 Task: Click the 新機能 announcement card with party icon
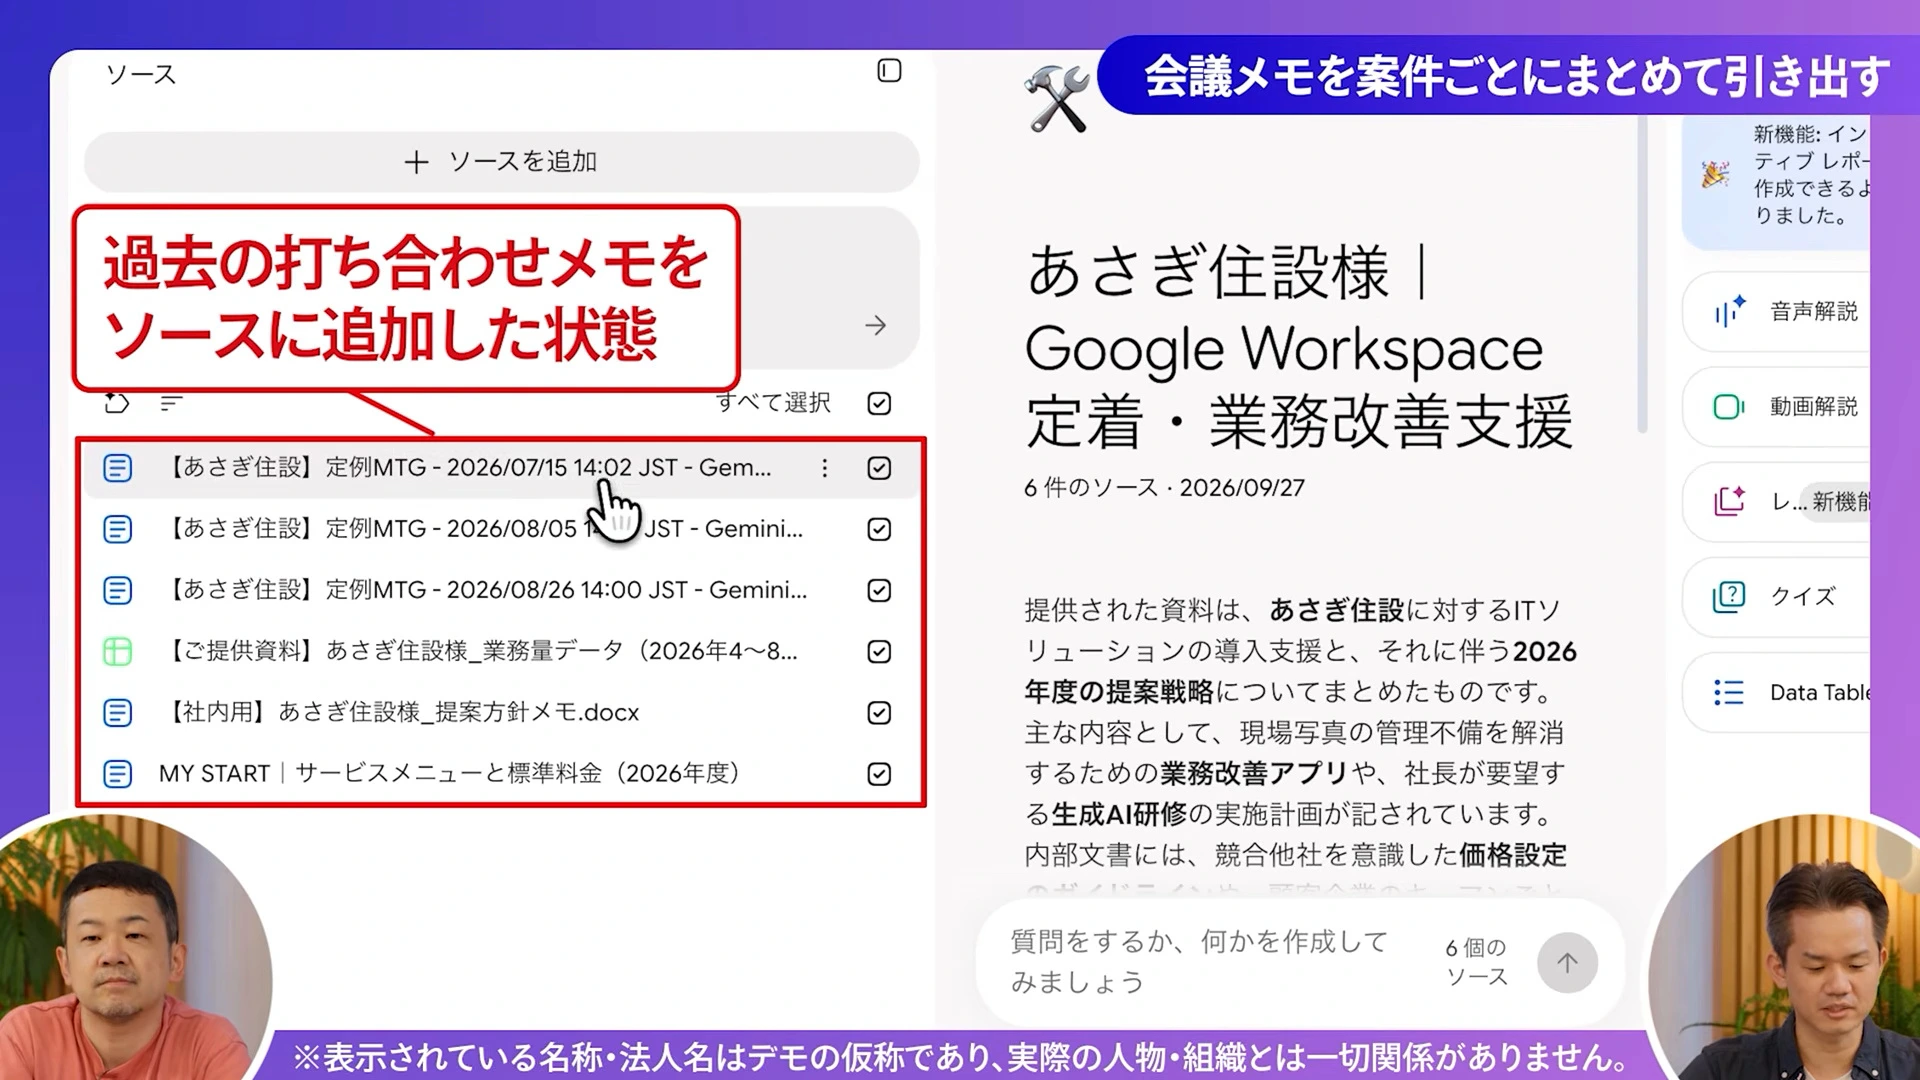(x=1776, y=182)
